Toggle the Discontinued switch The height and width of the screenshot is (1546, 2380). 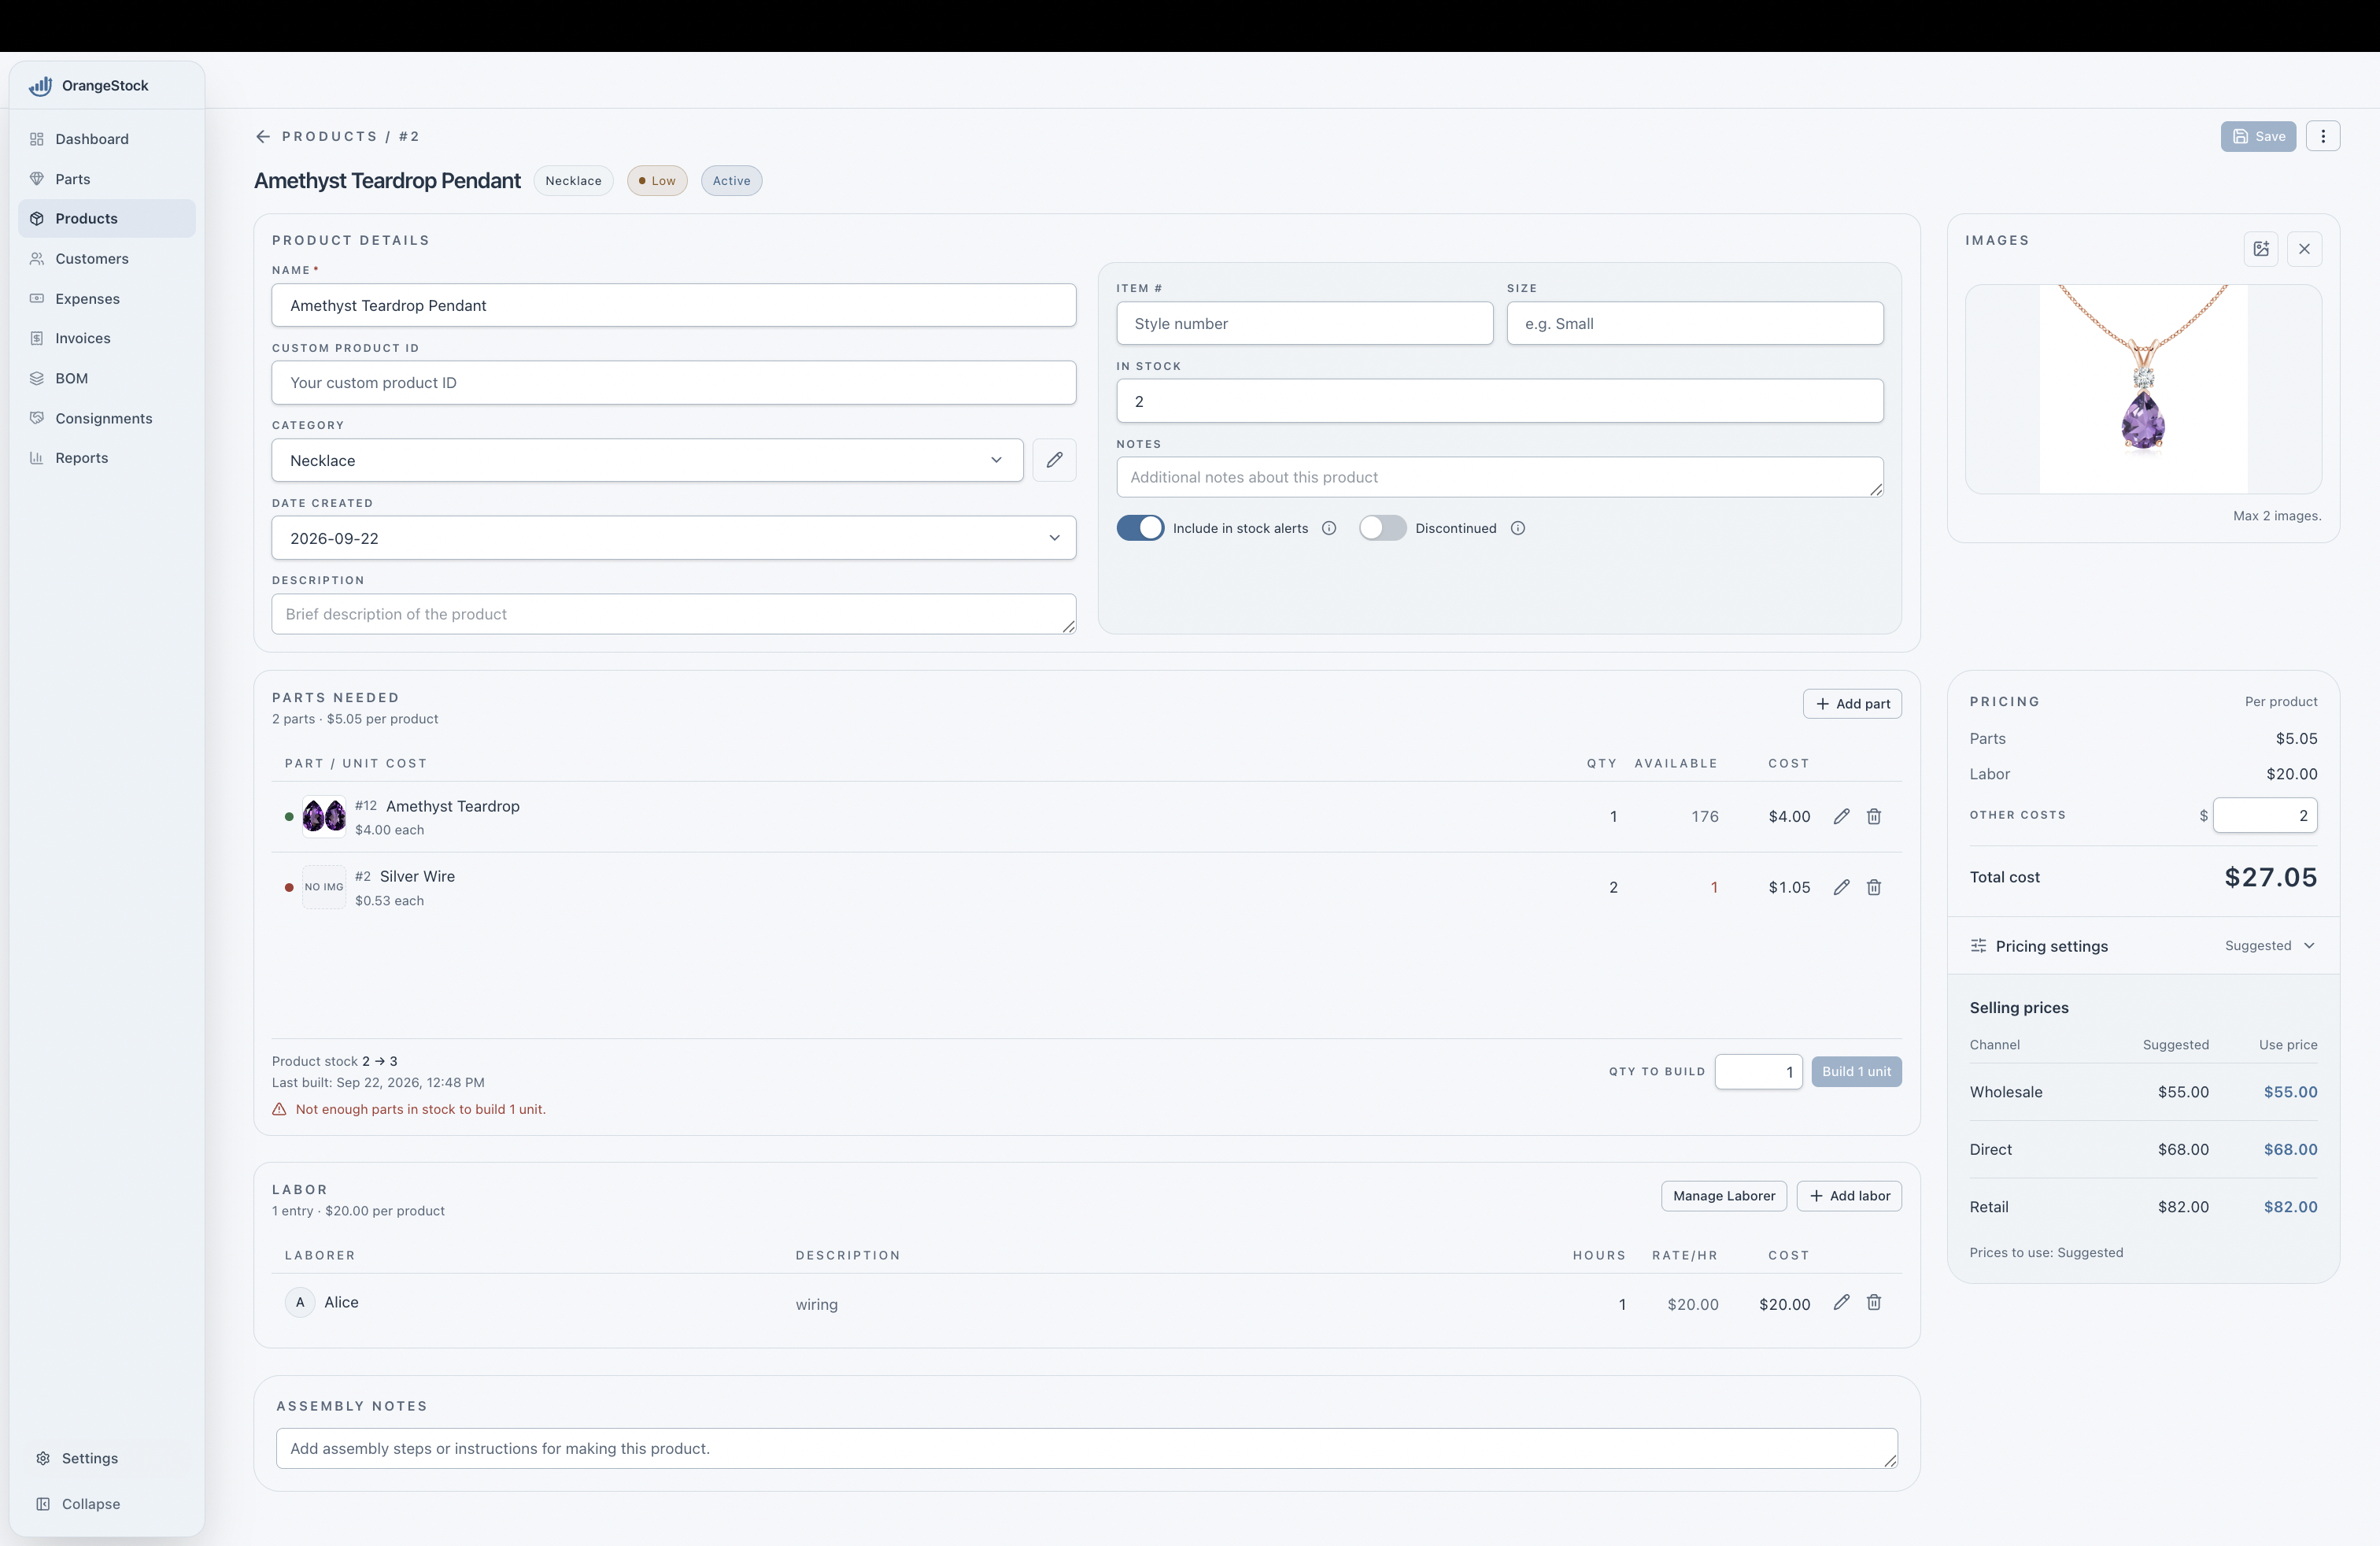click(1382, 528)
